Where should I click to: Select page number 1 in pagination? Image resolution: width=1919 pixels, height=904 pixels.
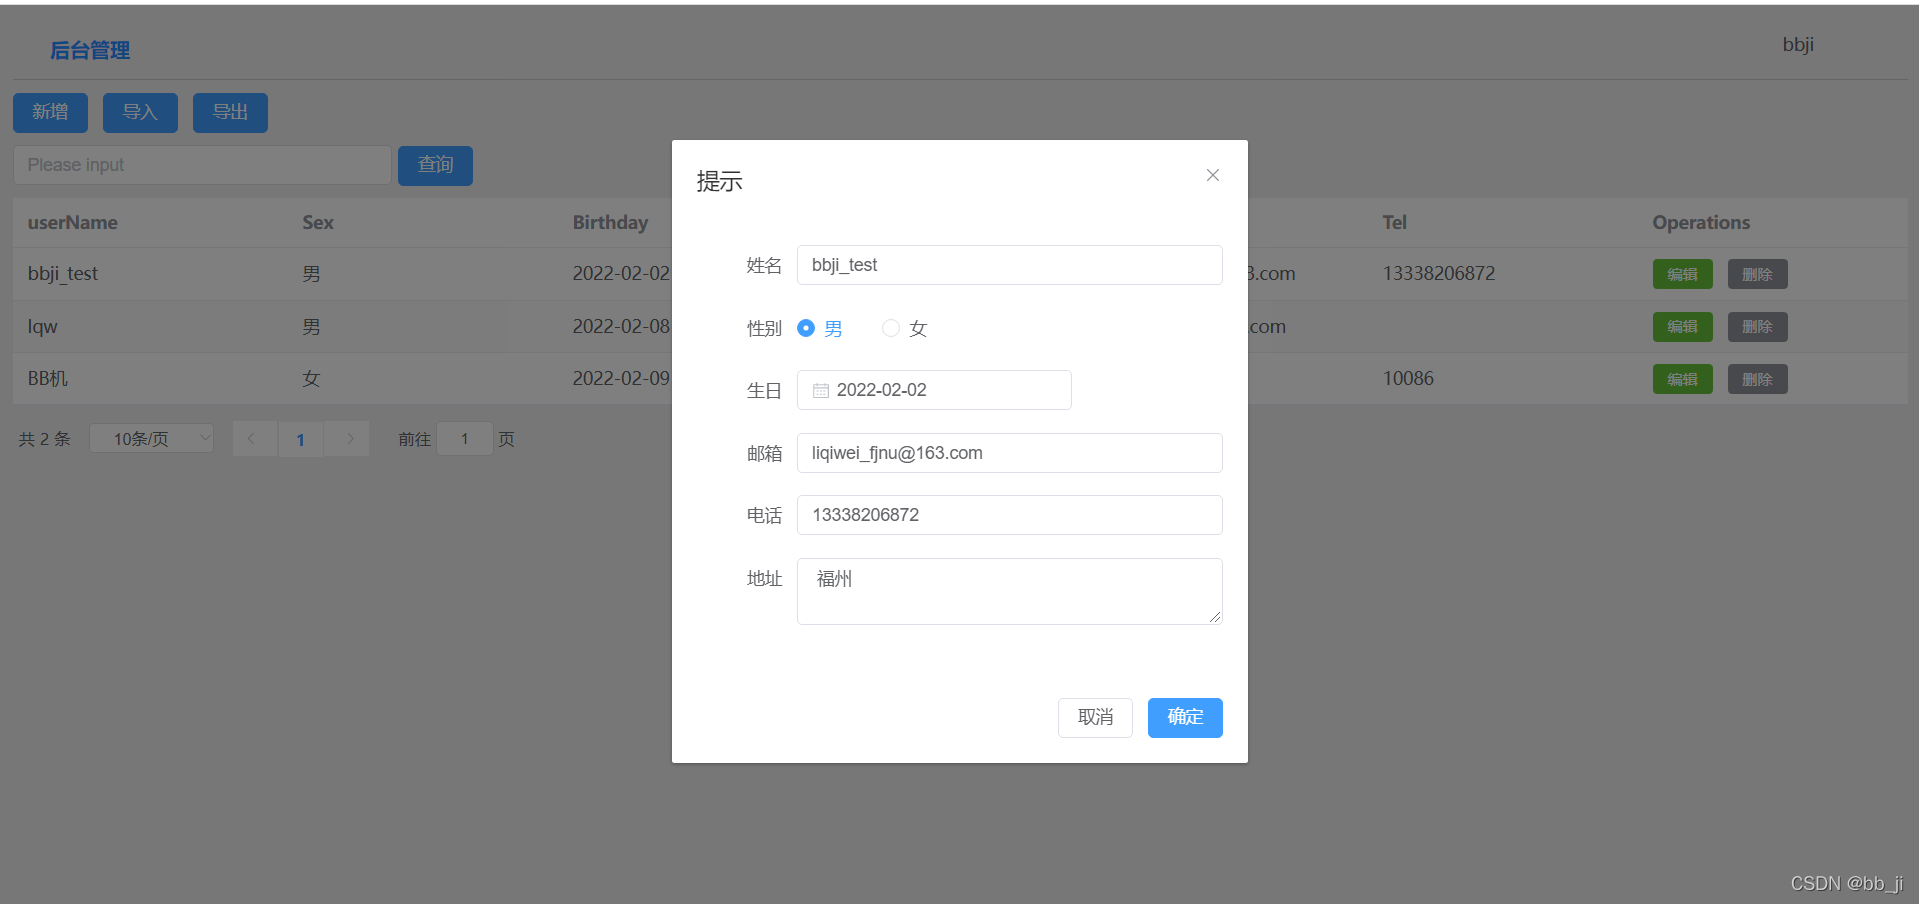pyautogui.click(x=300, y=439)
